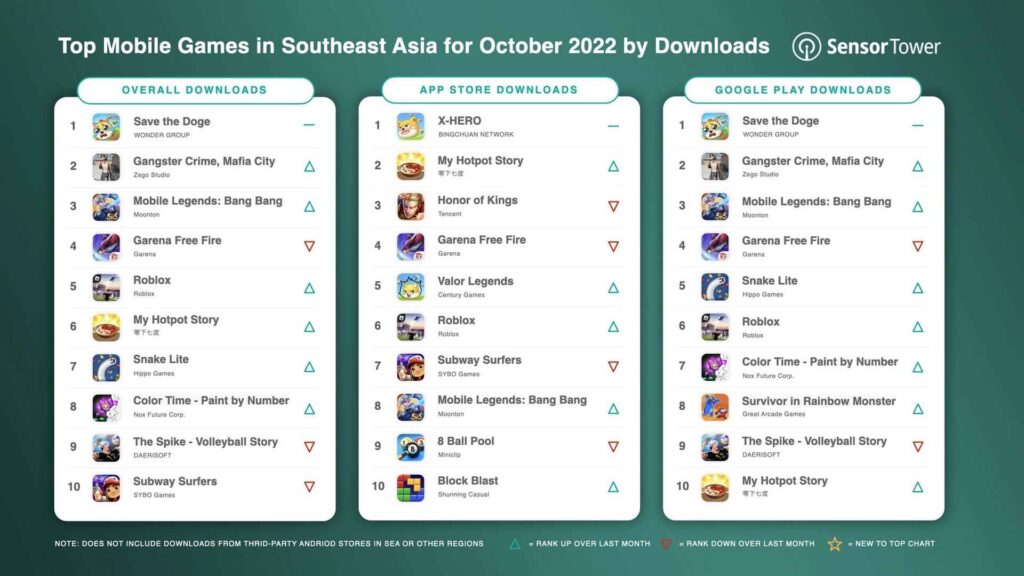Click Roblox icon in App Store list
This screenshot has height=576, width=1024.
coord(410,327)
